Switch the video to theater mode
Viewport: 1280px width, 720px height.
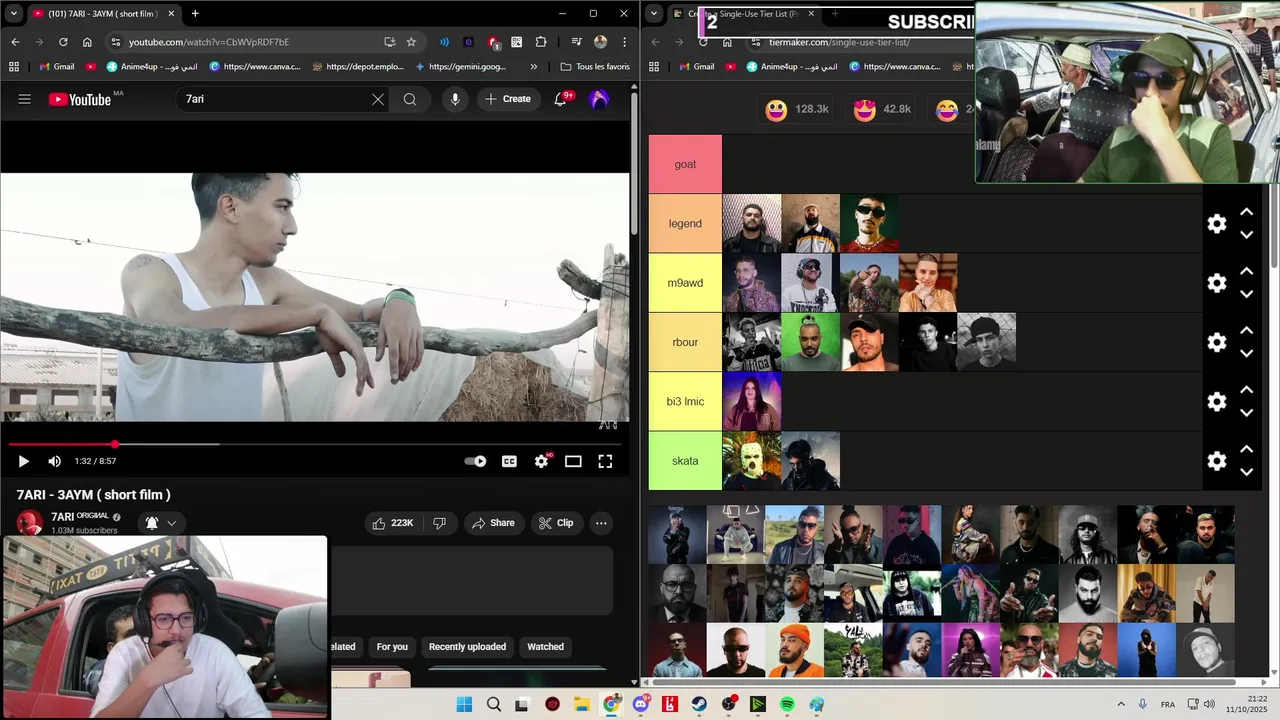573,461
